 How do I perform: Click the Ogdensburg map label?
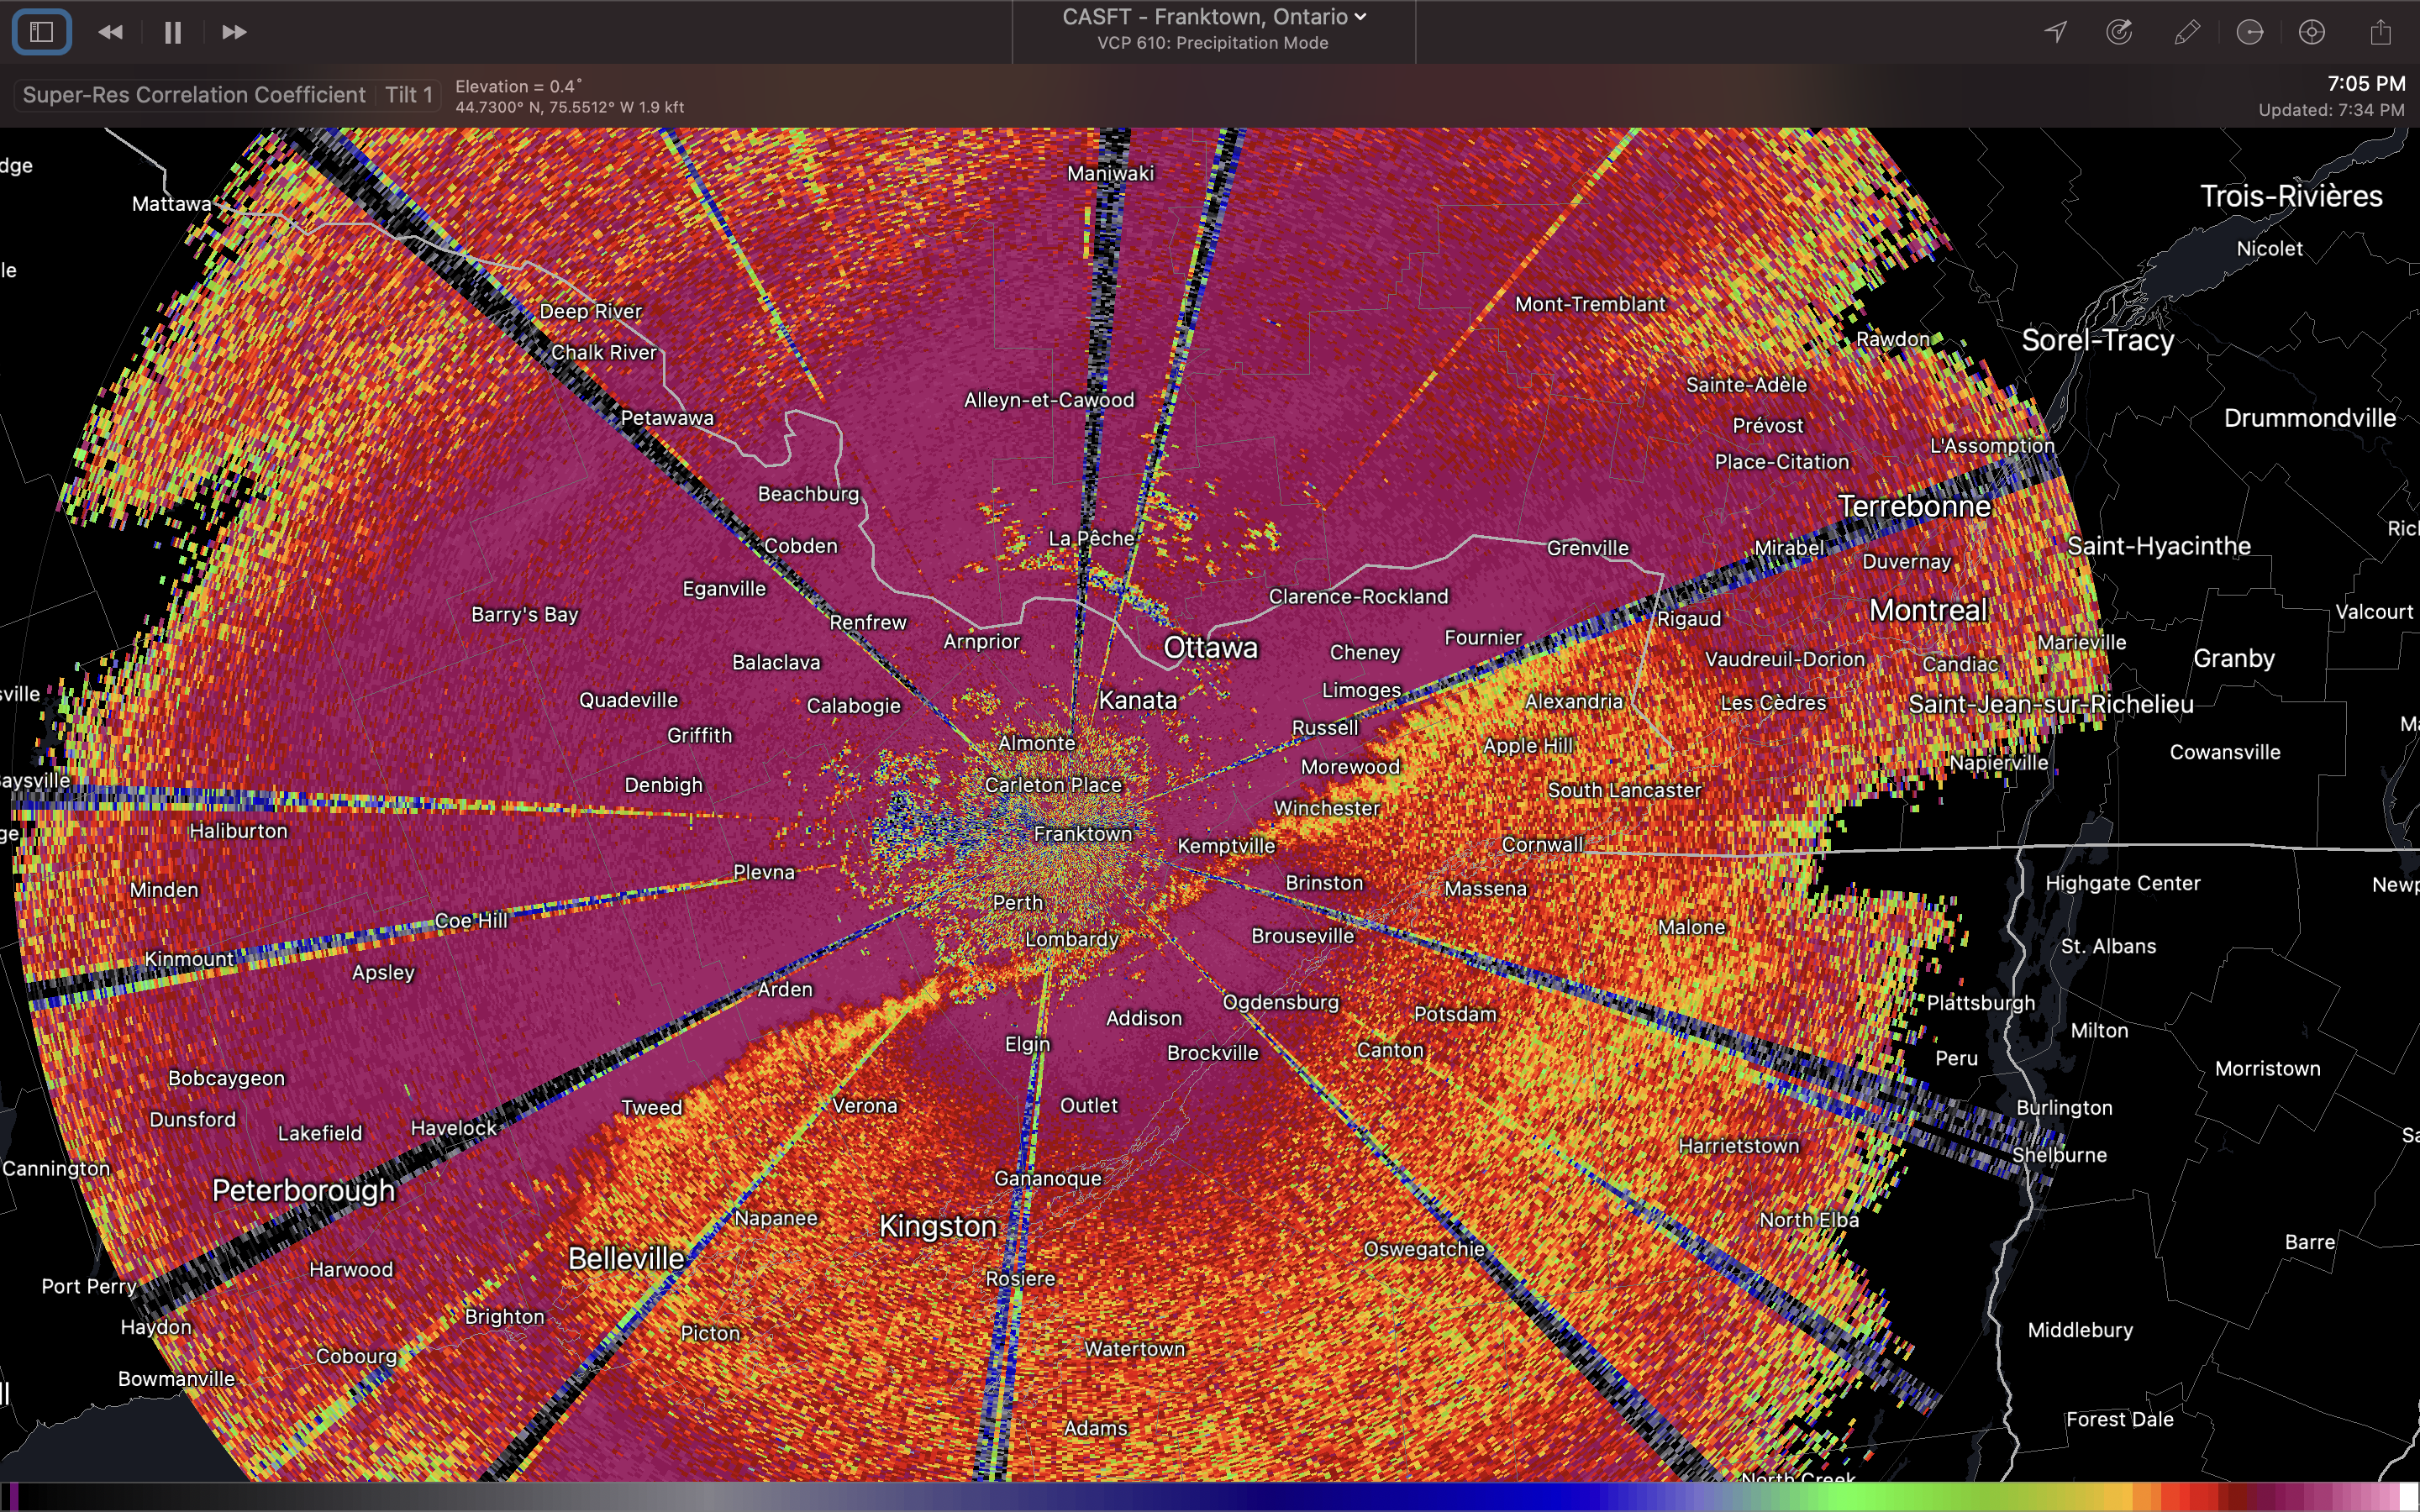[x=1280, y=1002]
